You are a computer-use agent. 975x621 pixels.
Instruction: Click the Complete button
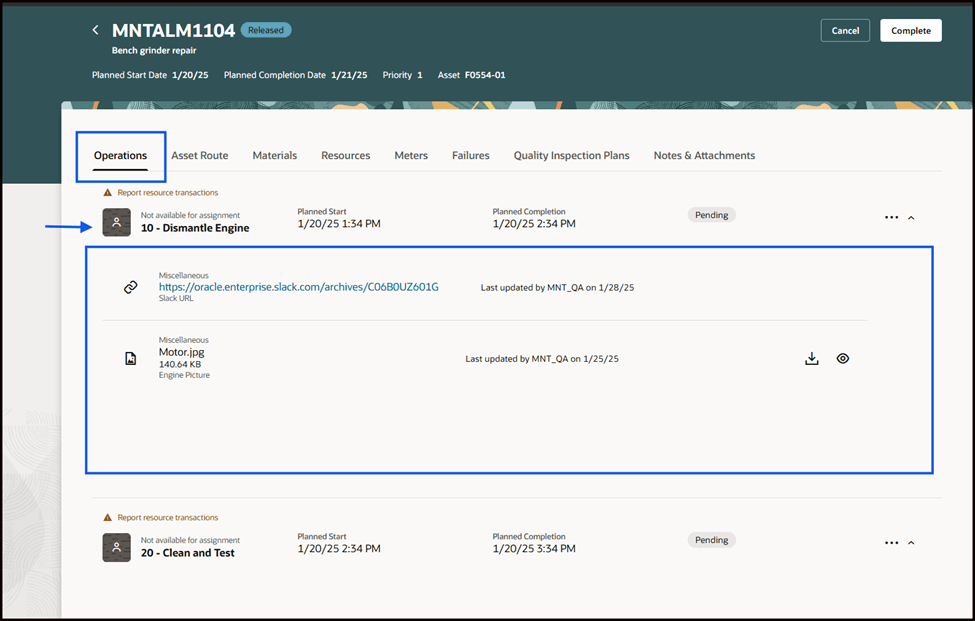point(910,30)
